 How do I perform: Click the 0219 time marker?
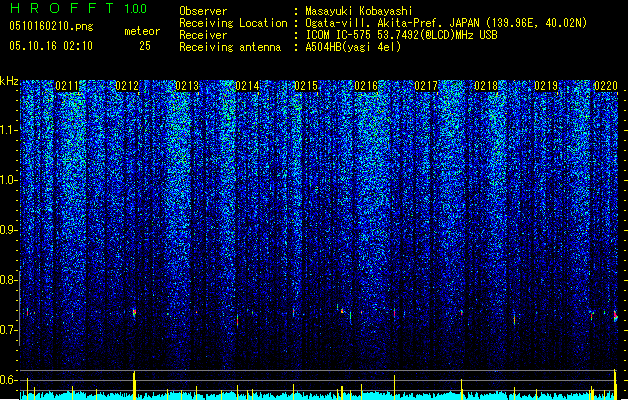[x=546, y=86]
